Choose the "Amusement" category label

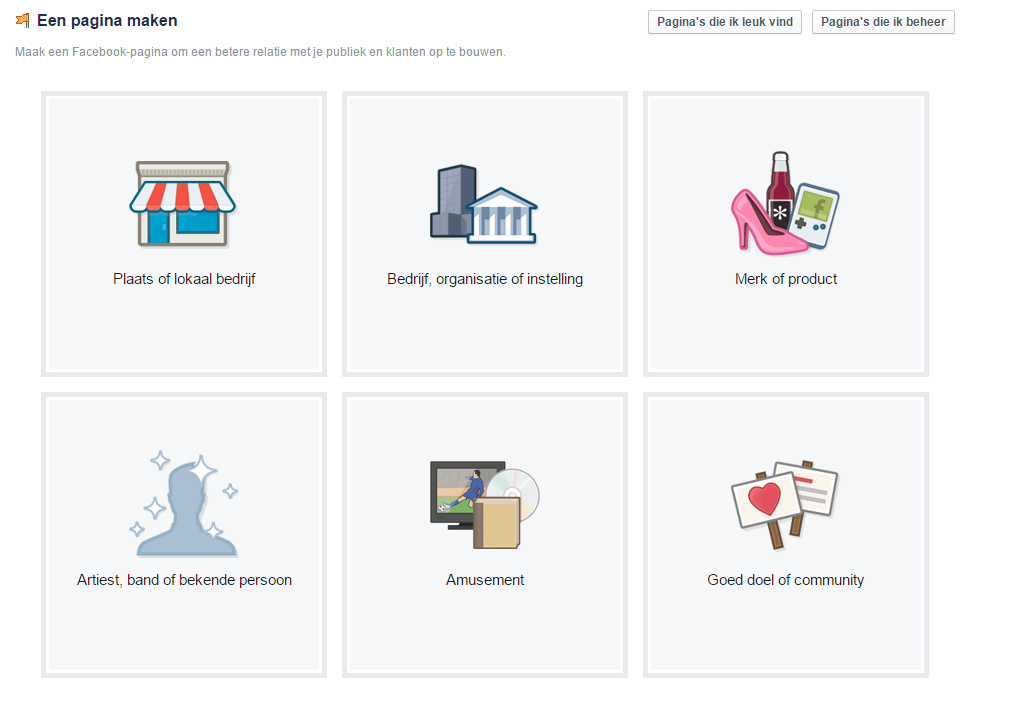(485, 580)
